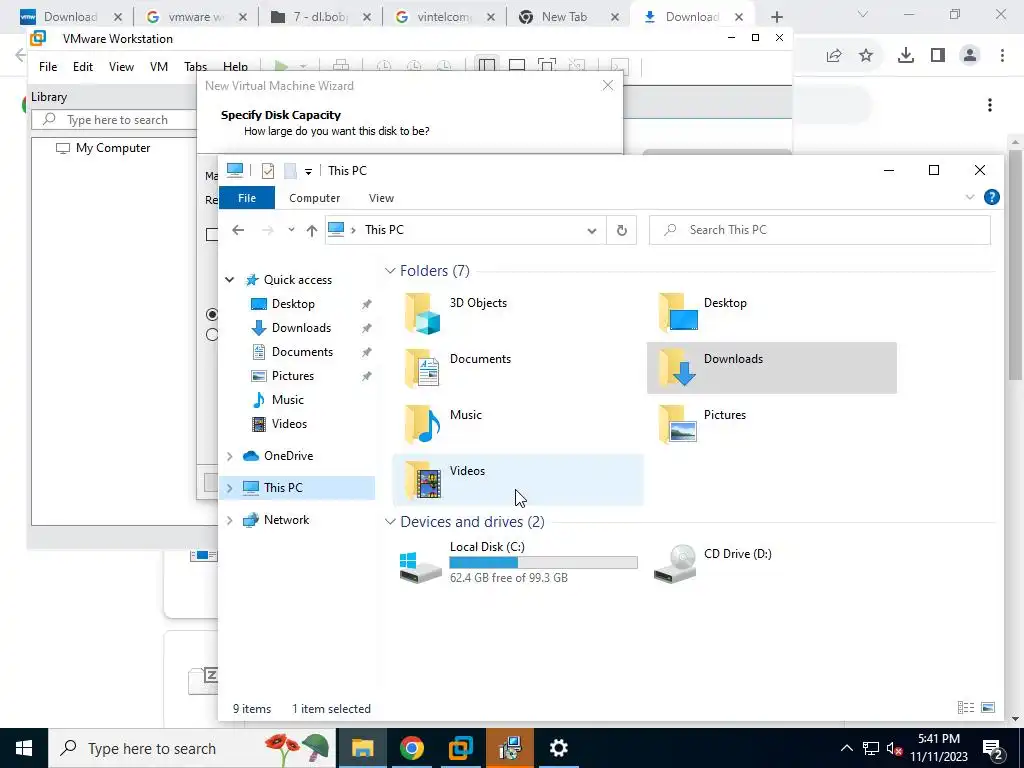Select Pictures in Quick access
The width and height of the screenshot is (1024, 768).
(x=293, y=376)
